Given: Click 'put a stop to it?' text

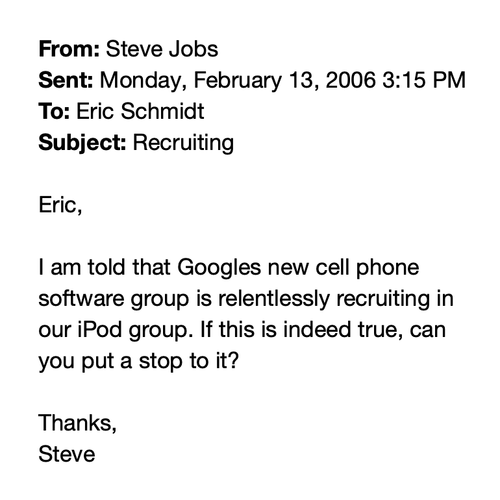Looking at the screenshot, I should 160,361.
